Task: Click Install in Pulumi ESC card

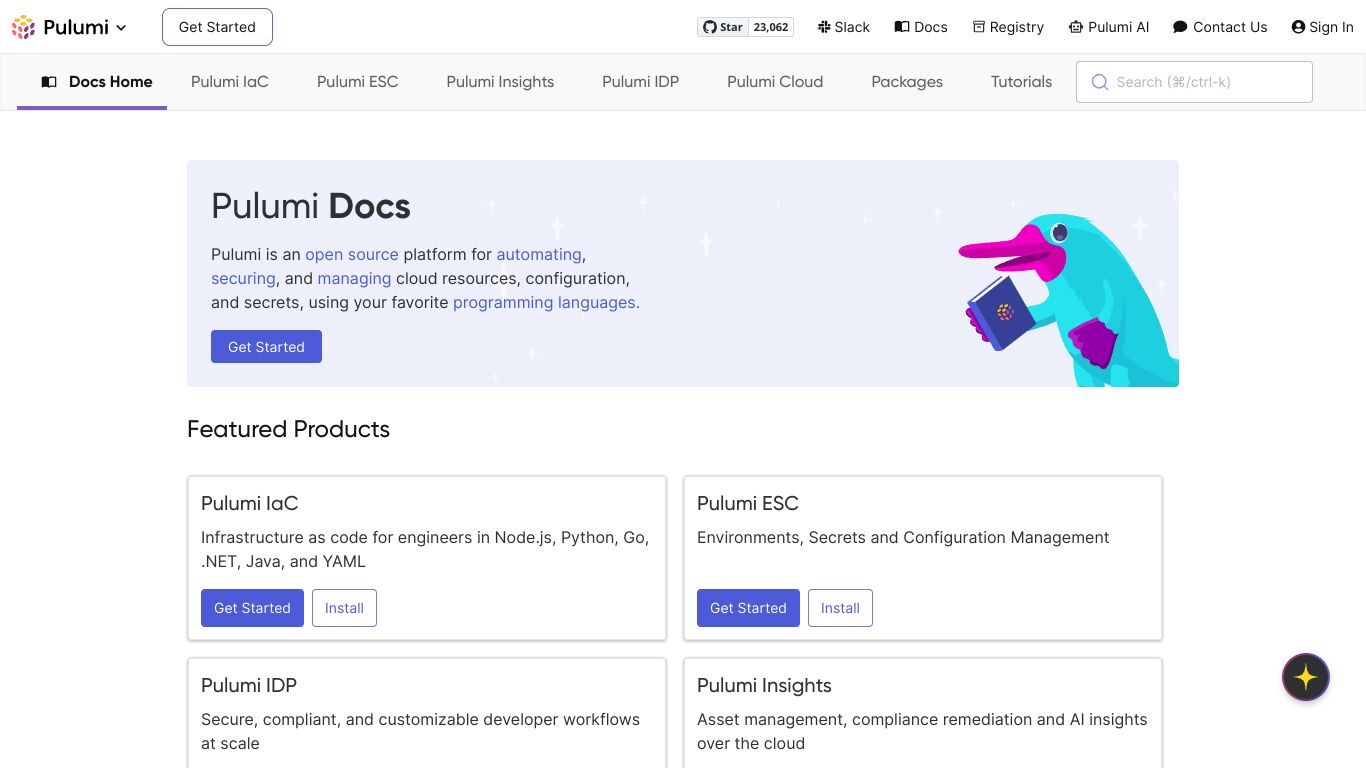Action: tap(840, 608)
